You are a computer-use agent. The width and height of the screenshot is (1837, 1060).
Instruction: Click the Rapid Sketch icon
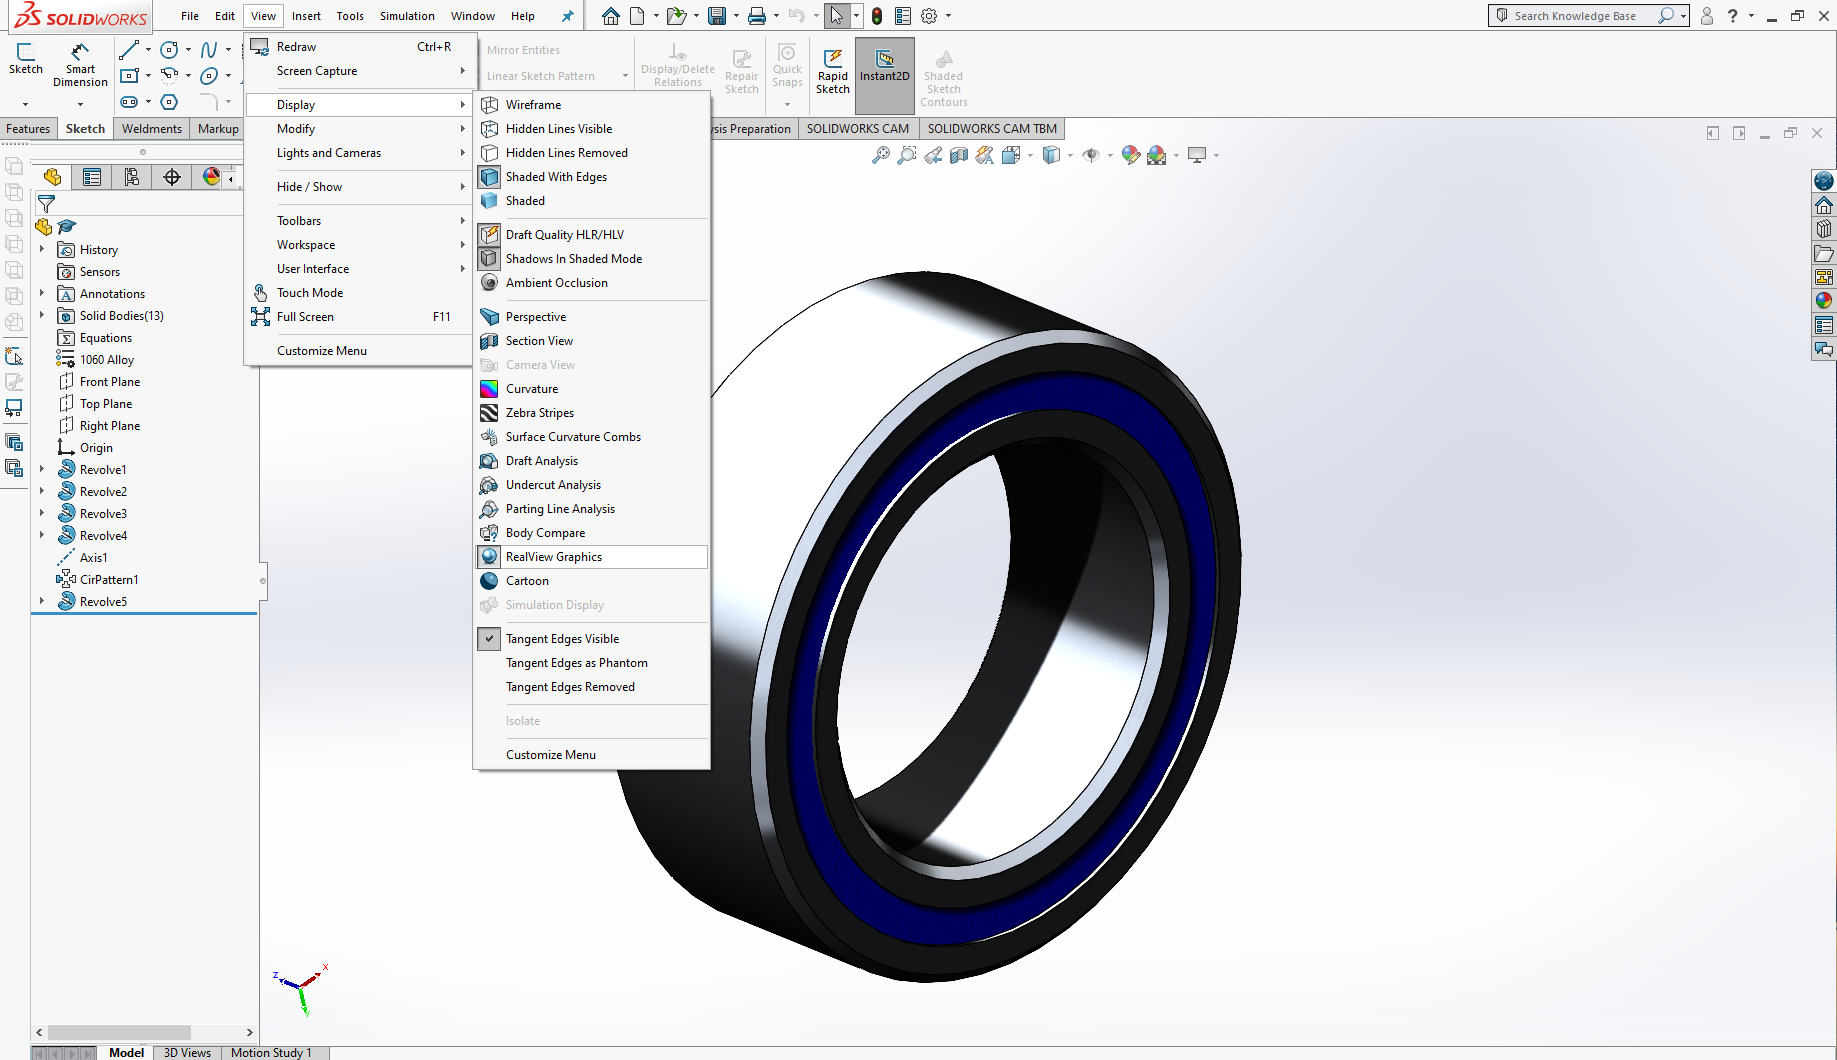coord(832,70)
